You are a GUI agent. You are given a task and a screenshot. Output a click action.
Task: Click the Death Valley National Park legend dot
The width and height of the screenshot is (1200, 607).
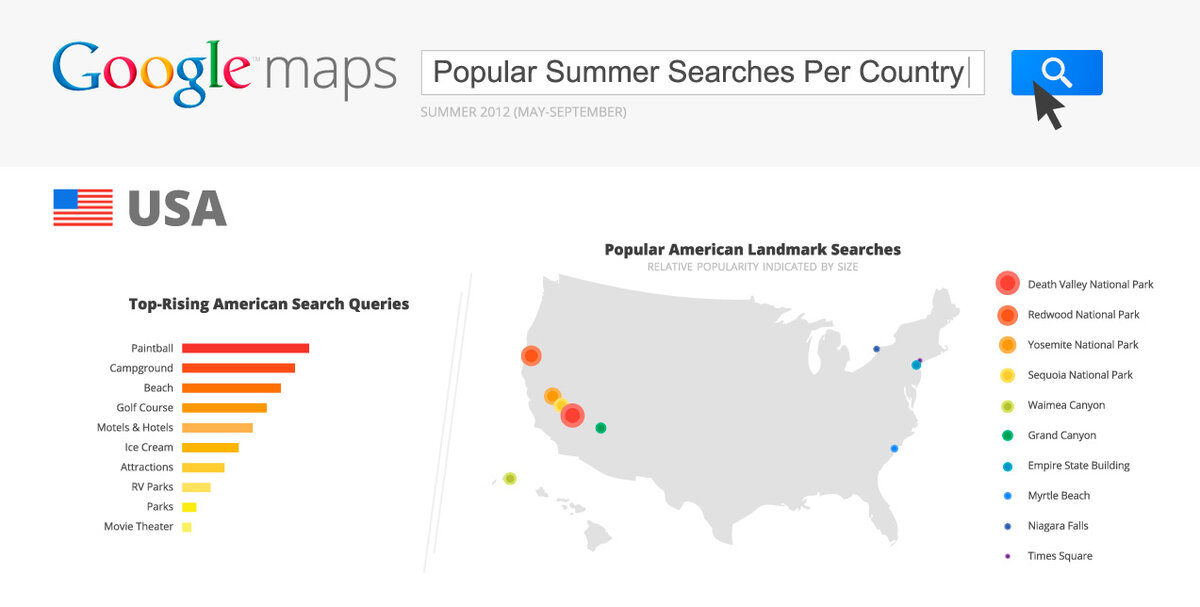1007,284
